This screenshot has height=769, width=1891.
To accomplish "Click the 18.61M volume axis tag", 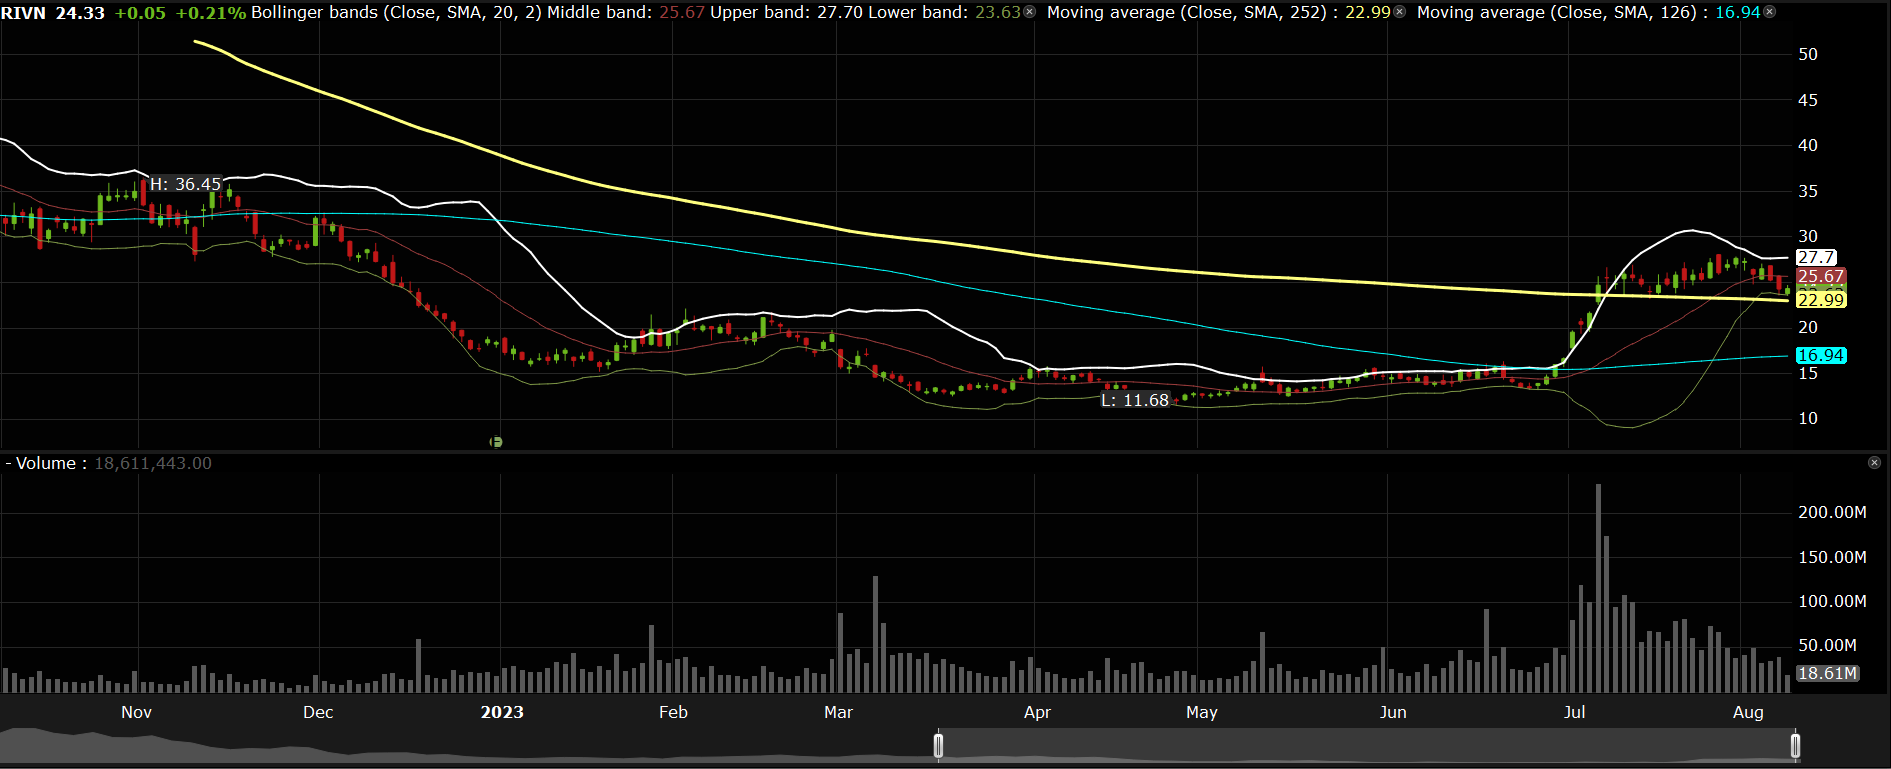I will click(x=1828, y=673).
